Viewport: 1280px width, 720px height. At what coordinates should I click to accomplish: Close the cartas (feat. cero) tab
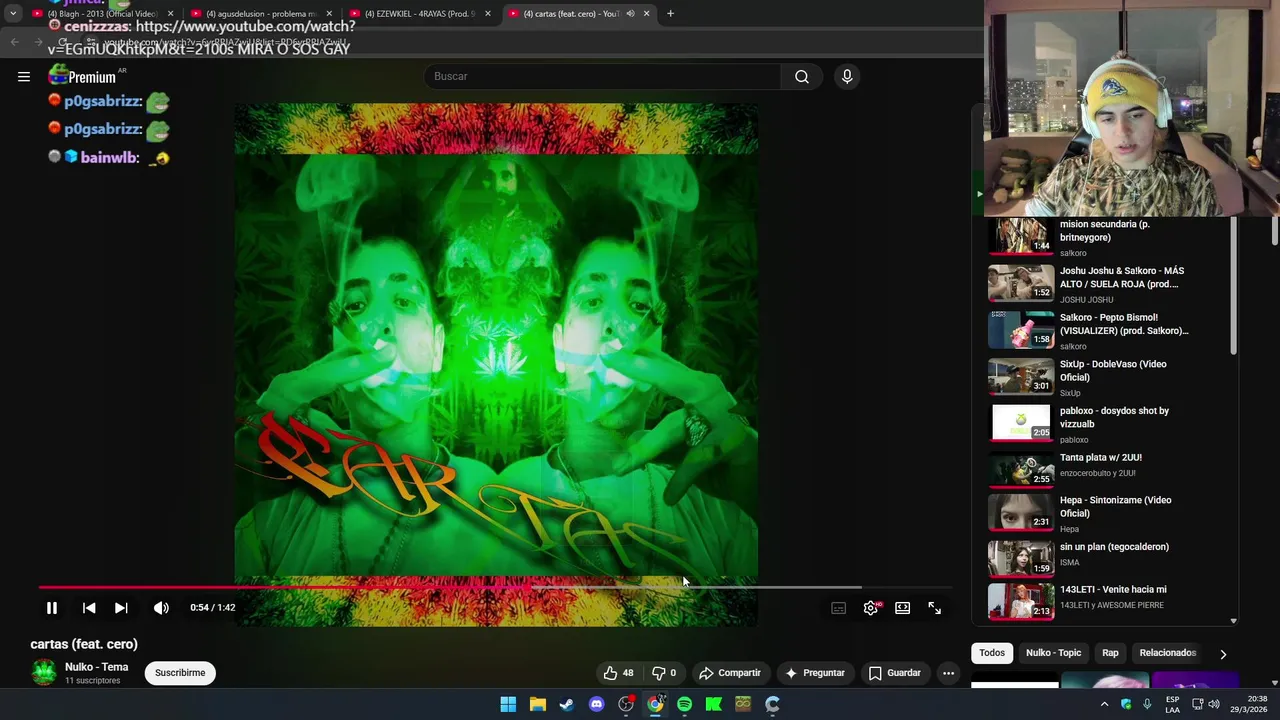646,14
